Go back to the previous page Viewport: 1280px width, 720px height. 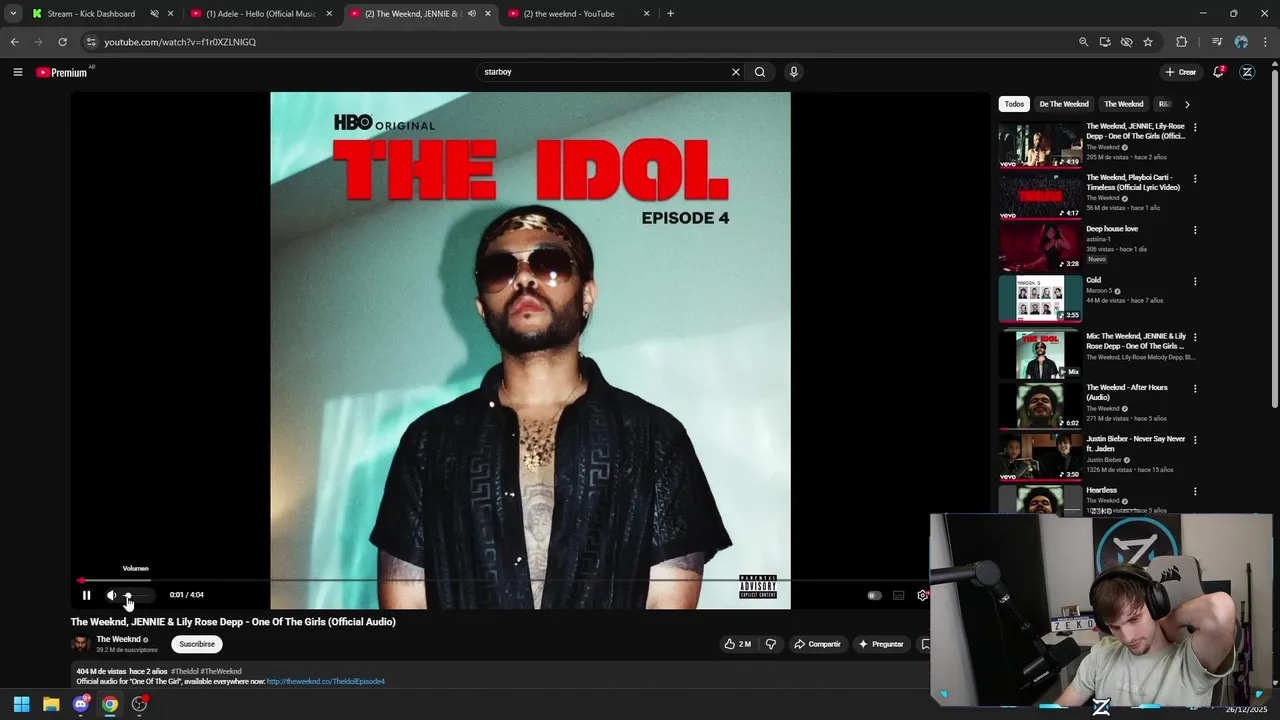tap(14, 42)
